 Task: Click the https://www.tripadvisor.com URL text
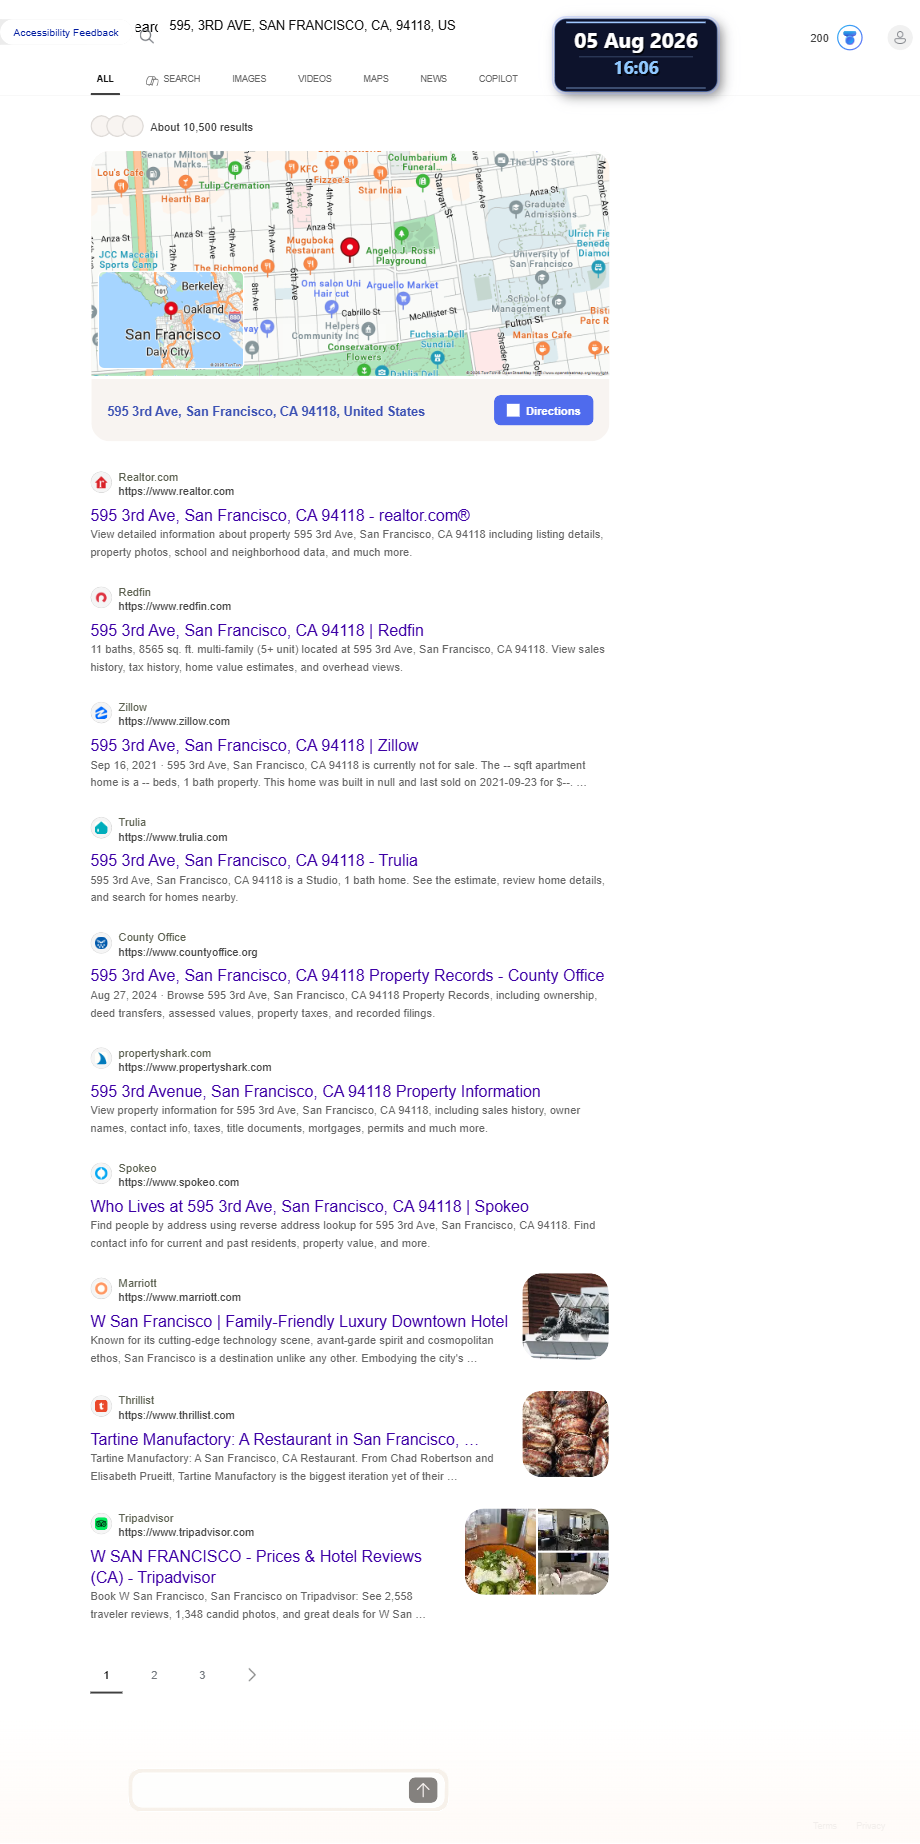click(186, 1533)
